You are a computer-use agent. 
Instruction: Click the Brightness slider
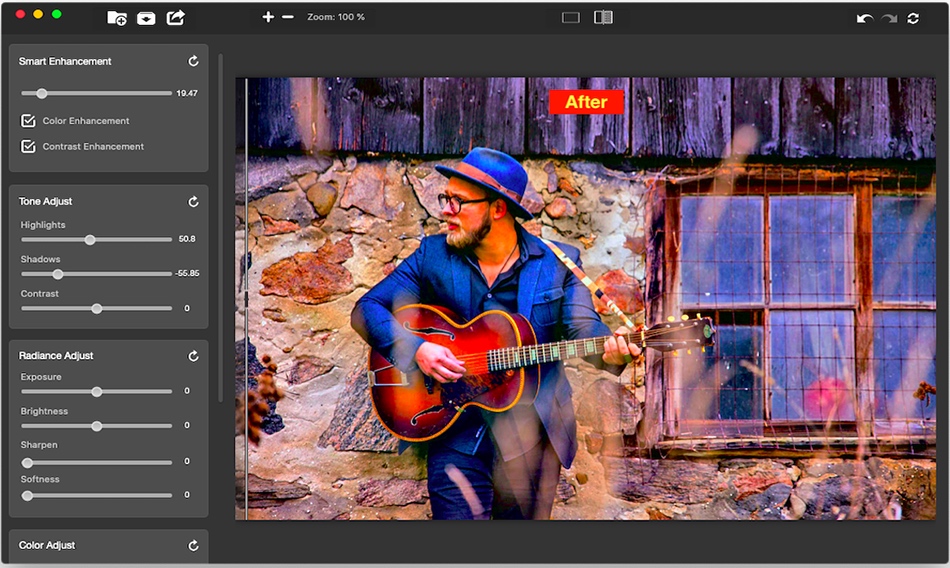coord(96,426)
